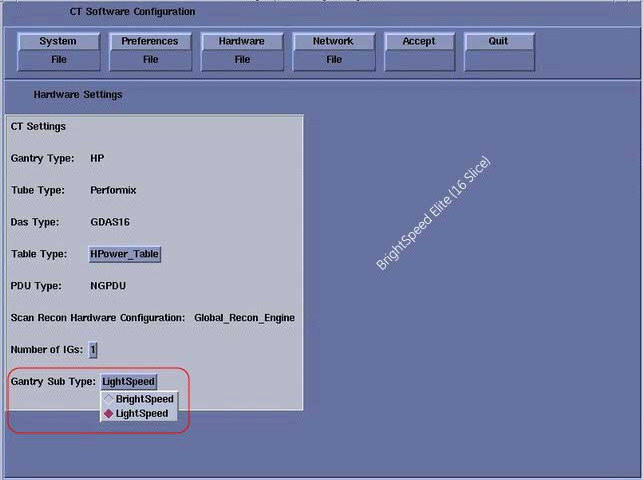
Task: Select the Network button
Action: (x=333, y=41)
